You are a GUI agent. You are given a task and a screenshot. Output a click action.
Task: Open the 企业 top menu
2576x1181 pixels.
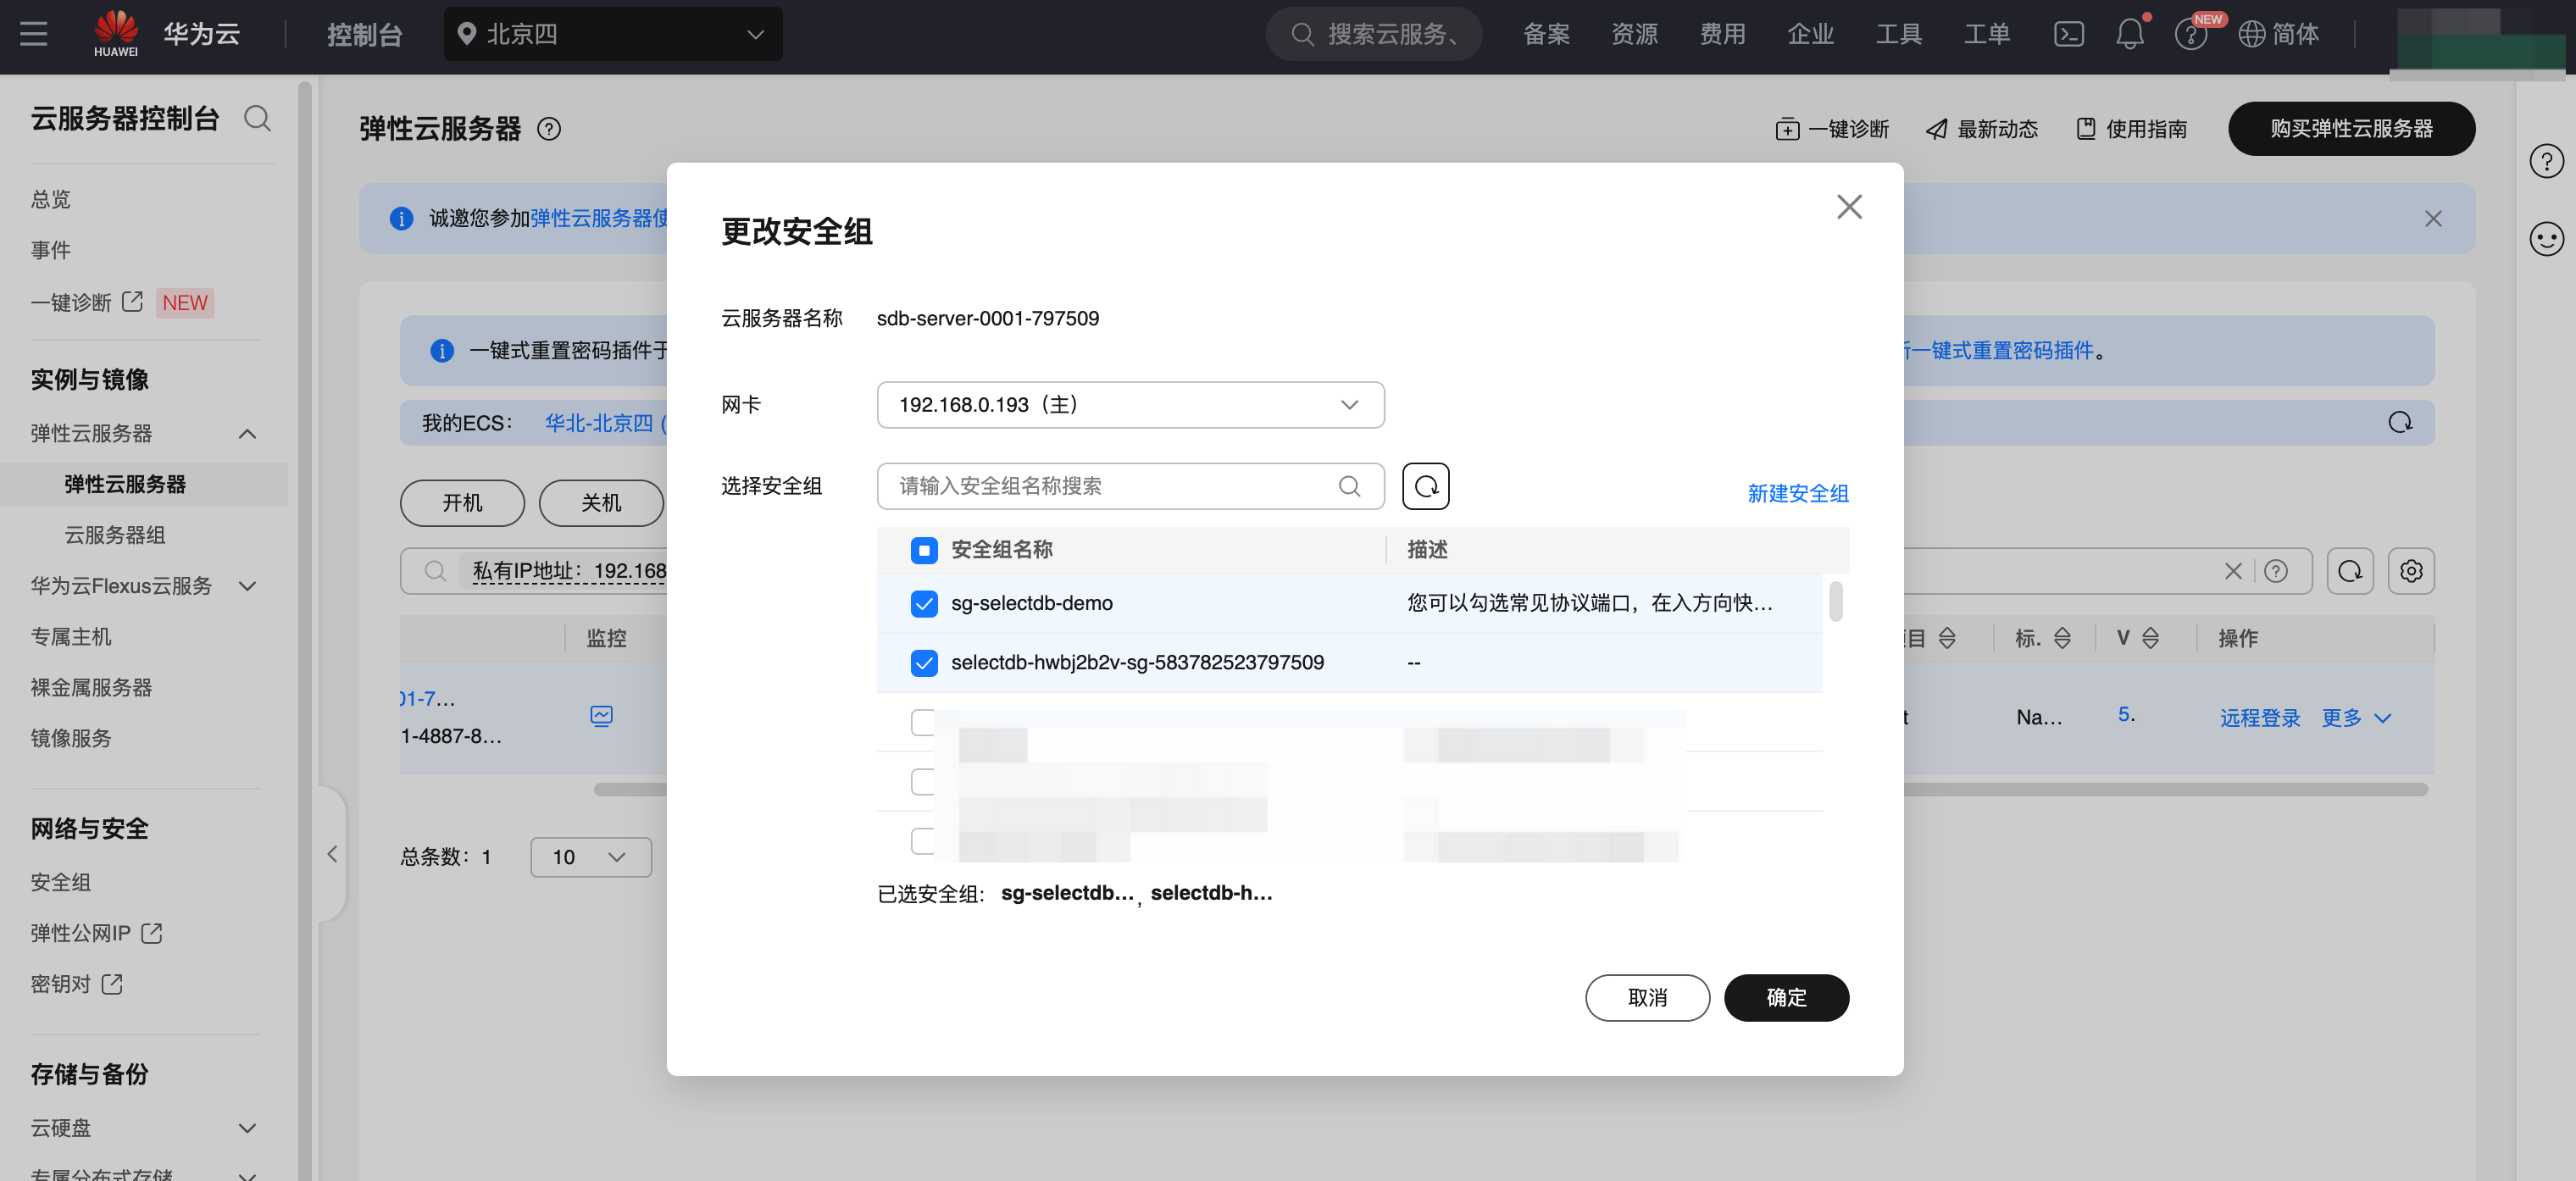(1810, 34)
